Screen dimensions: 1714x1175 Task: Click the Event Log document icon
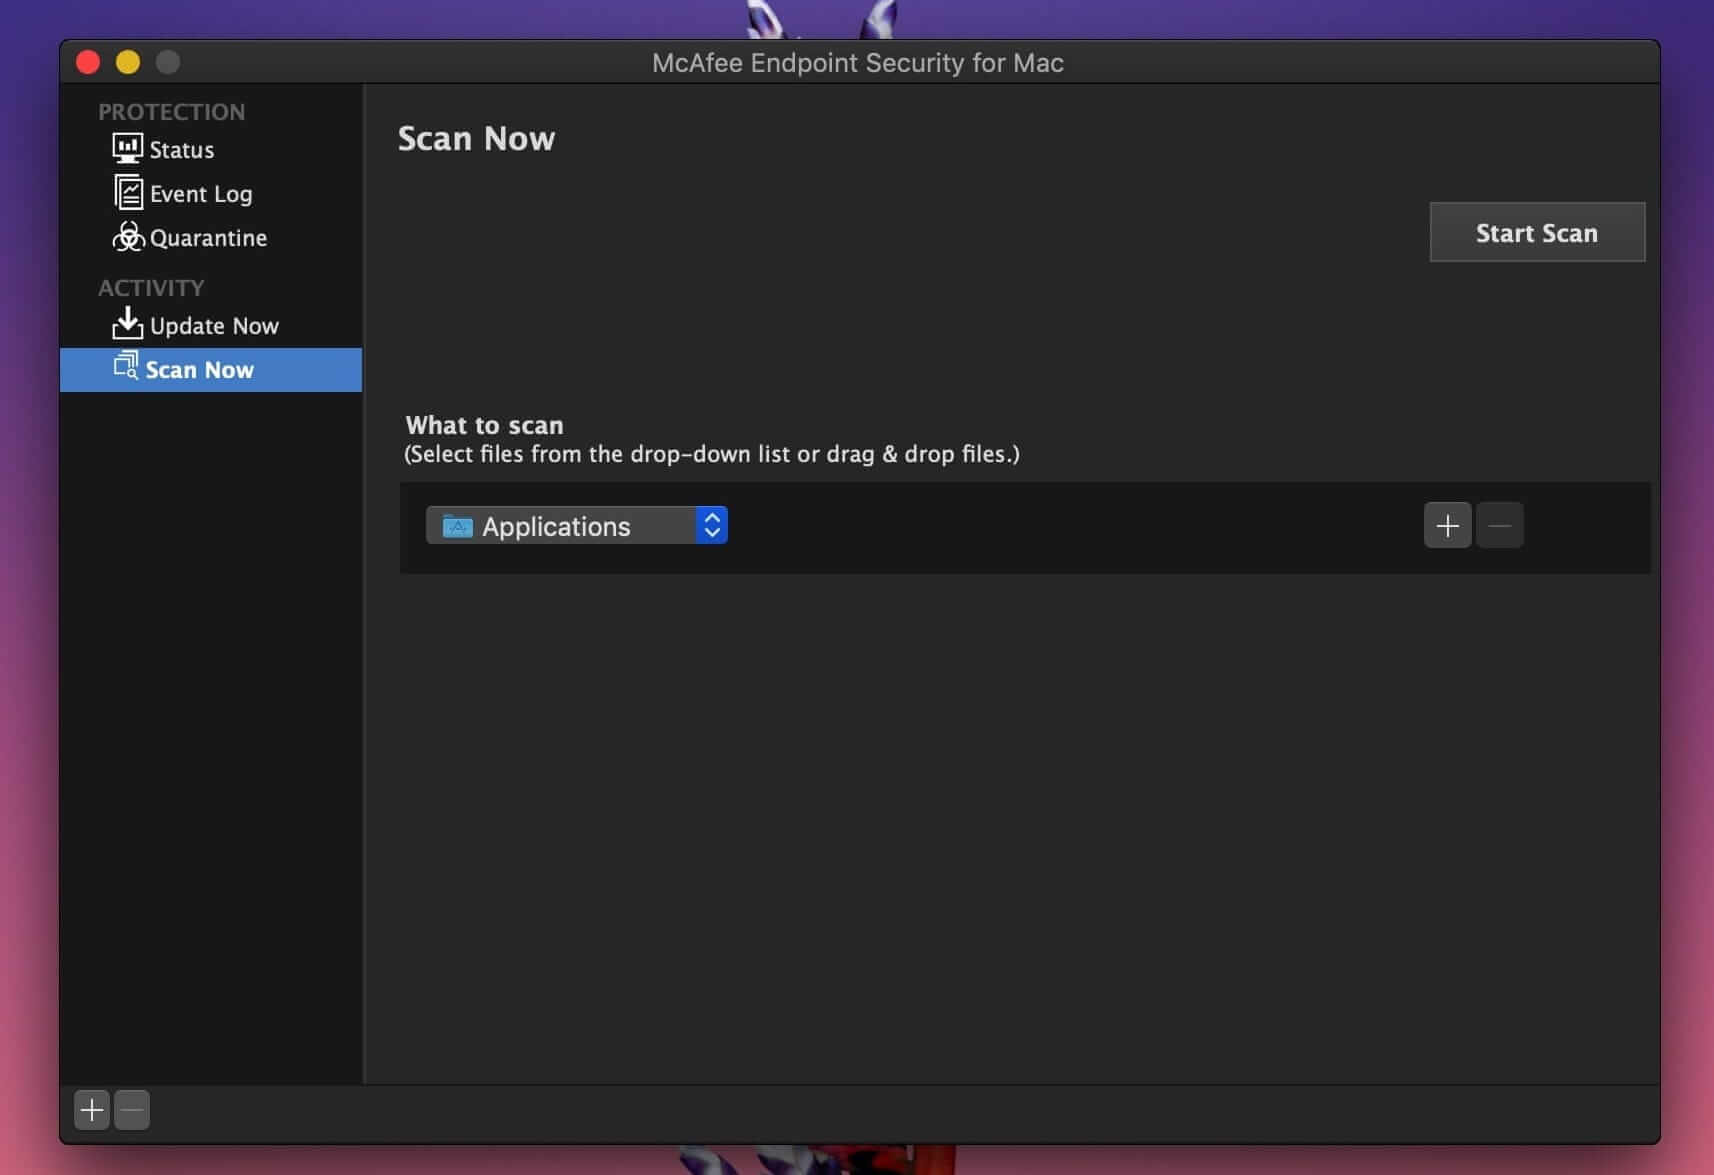coord(127,192)
